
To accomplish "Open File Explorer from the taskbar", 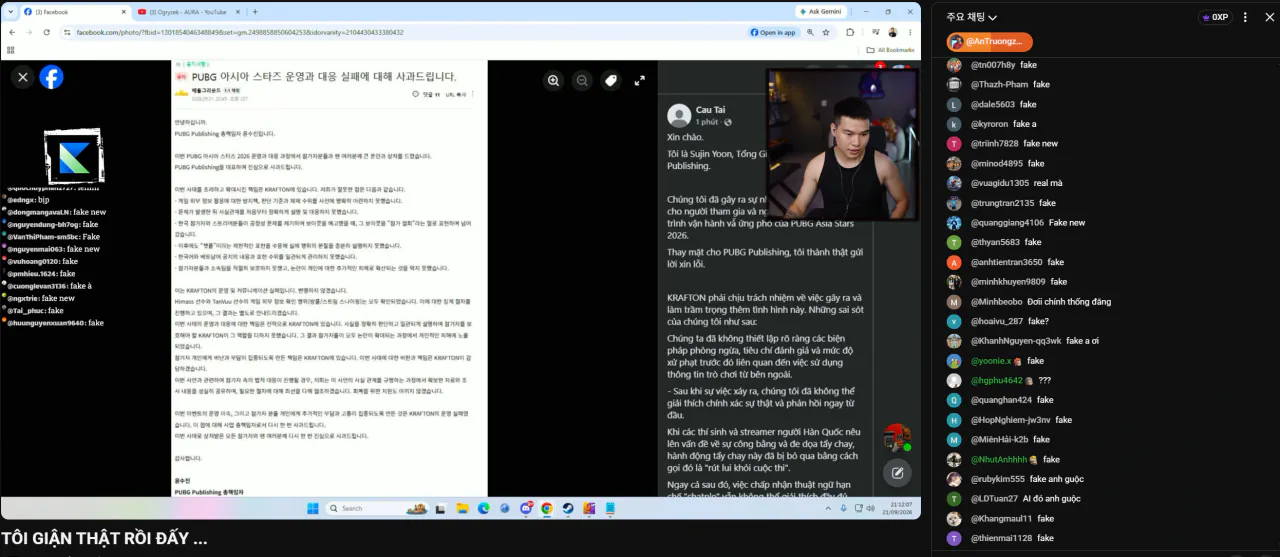I will (x=464, y=508).
